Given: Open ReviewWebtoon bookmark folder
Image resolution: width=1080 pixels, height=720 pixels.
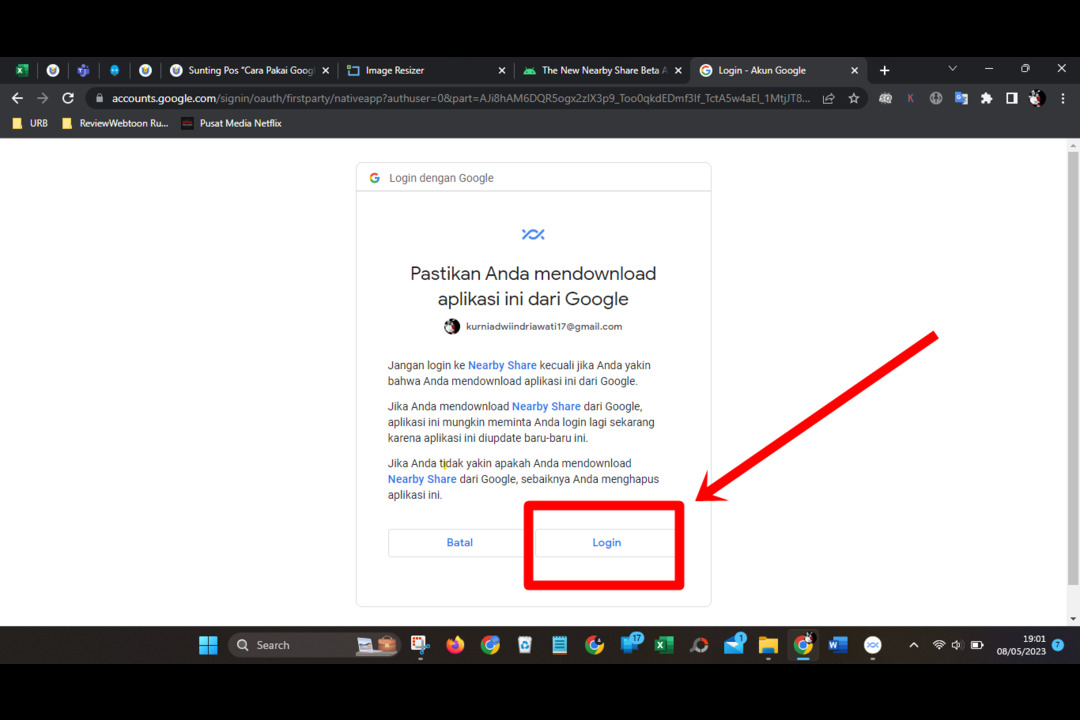Looking at the screenshot, I should [x=115, y=123].
